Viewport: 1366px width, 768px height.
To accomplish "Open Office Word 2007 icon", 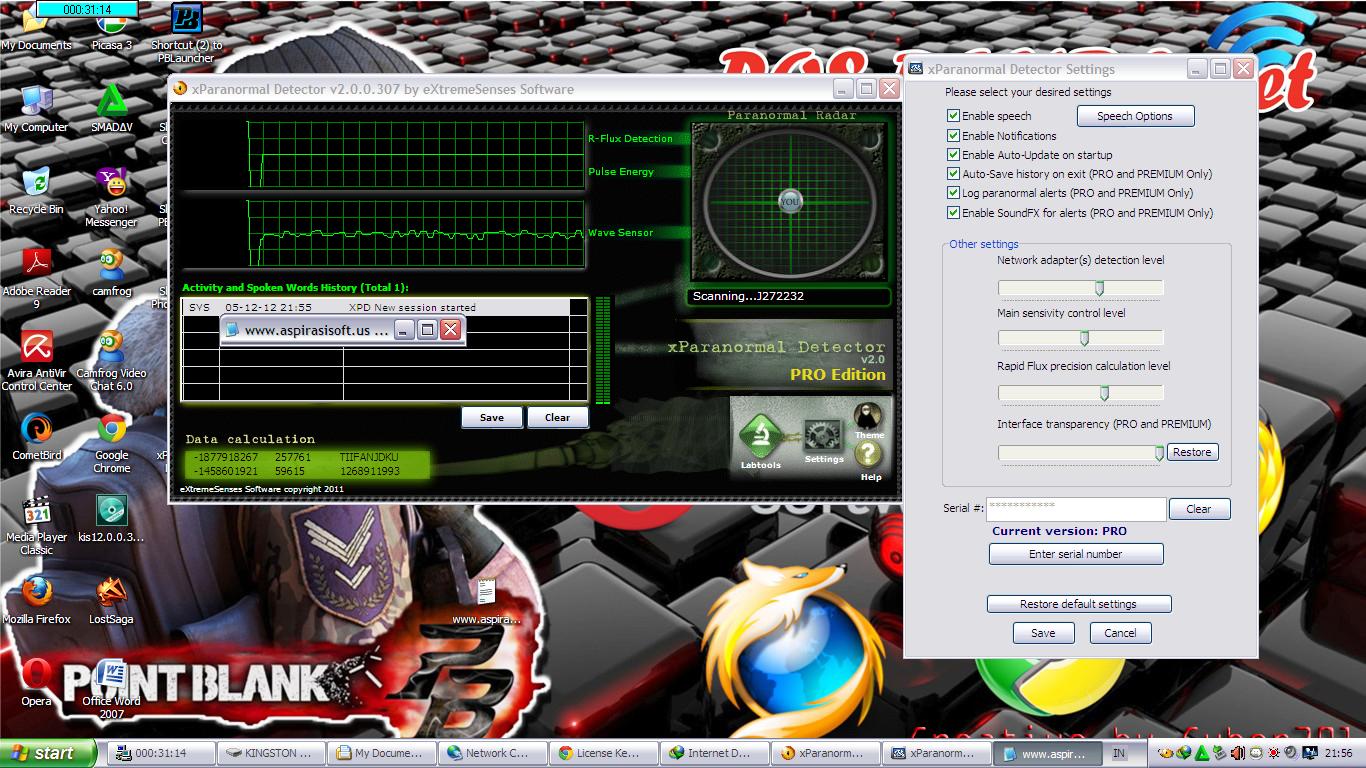I will [x=111, y=689].
